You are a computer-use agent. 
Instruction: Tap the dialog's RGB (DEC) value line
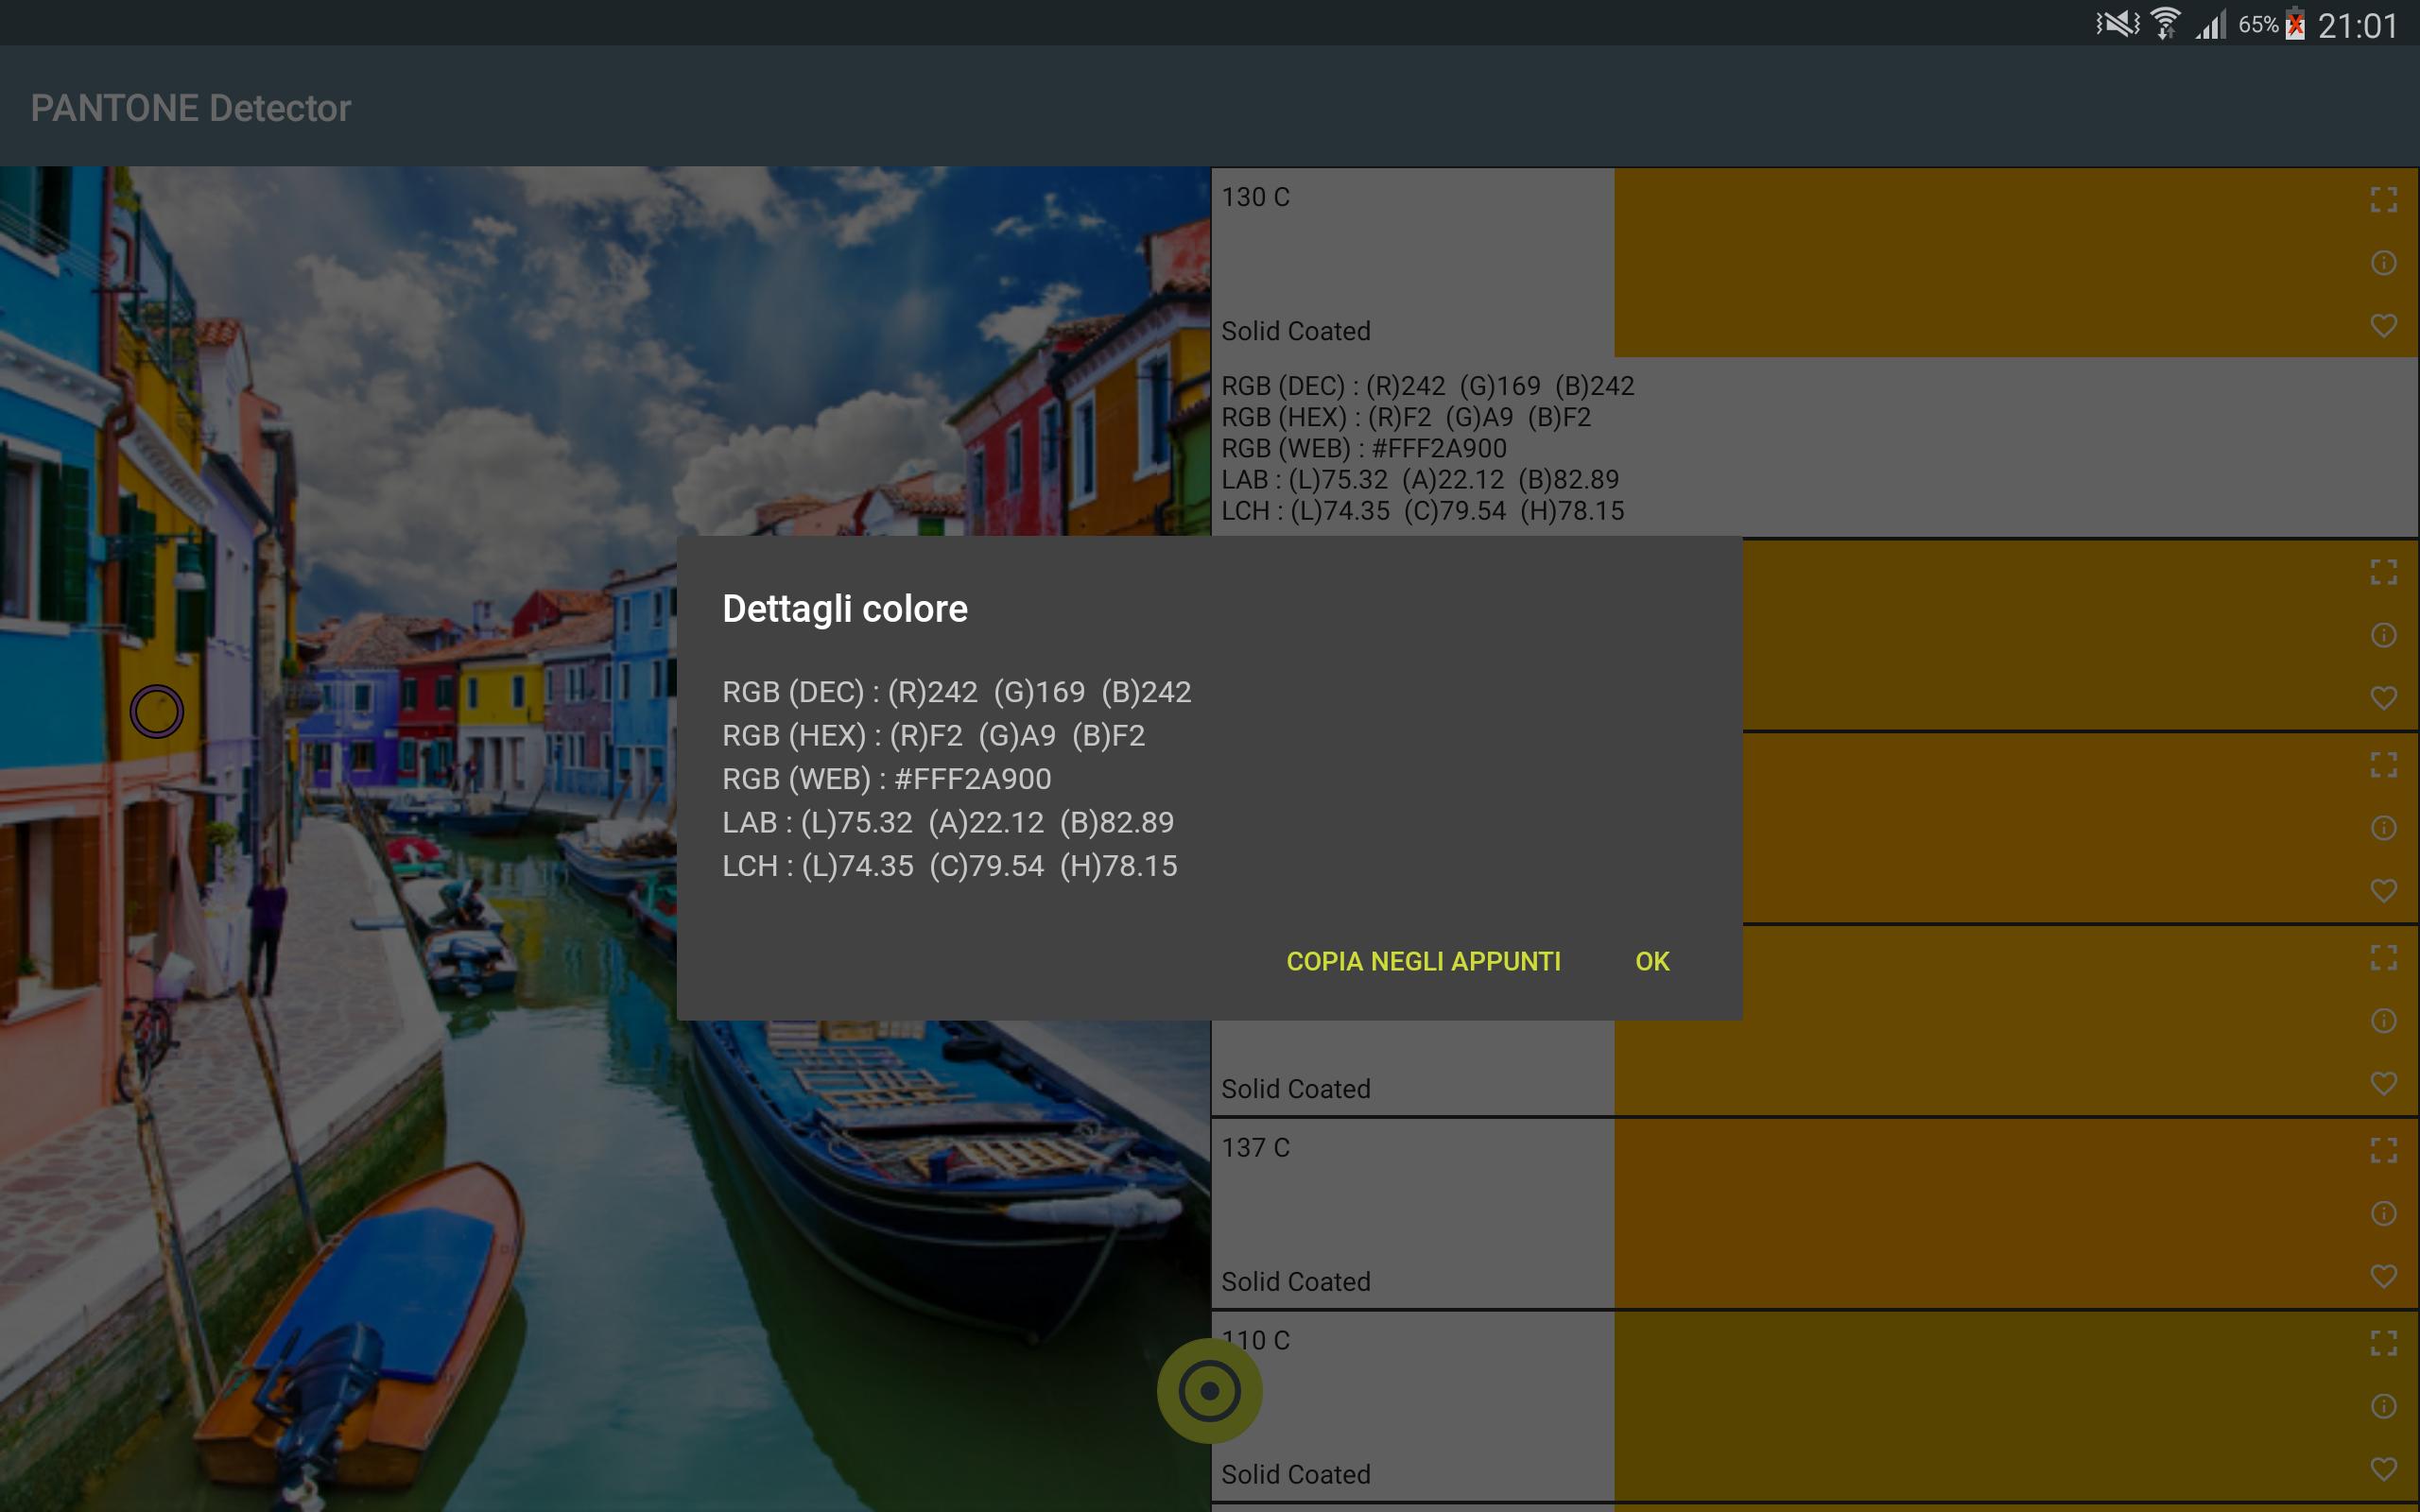[957, 692]
